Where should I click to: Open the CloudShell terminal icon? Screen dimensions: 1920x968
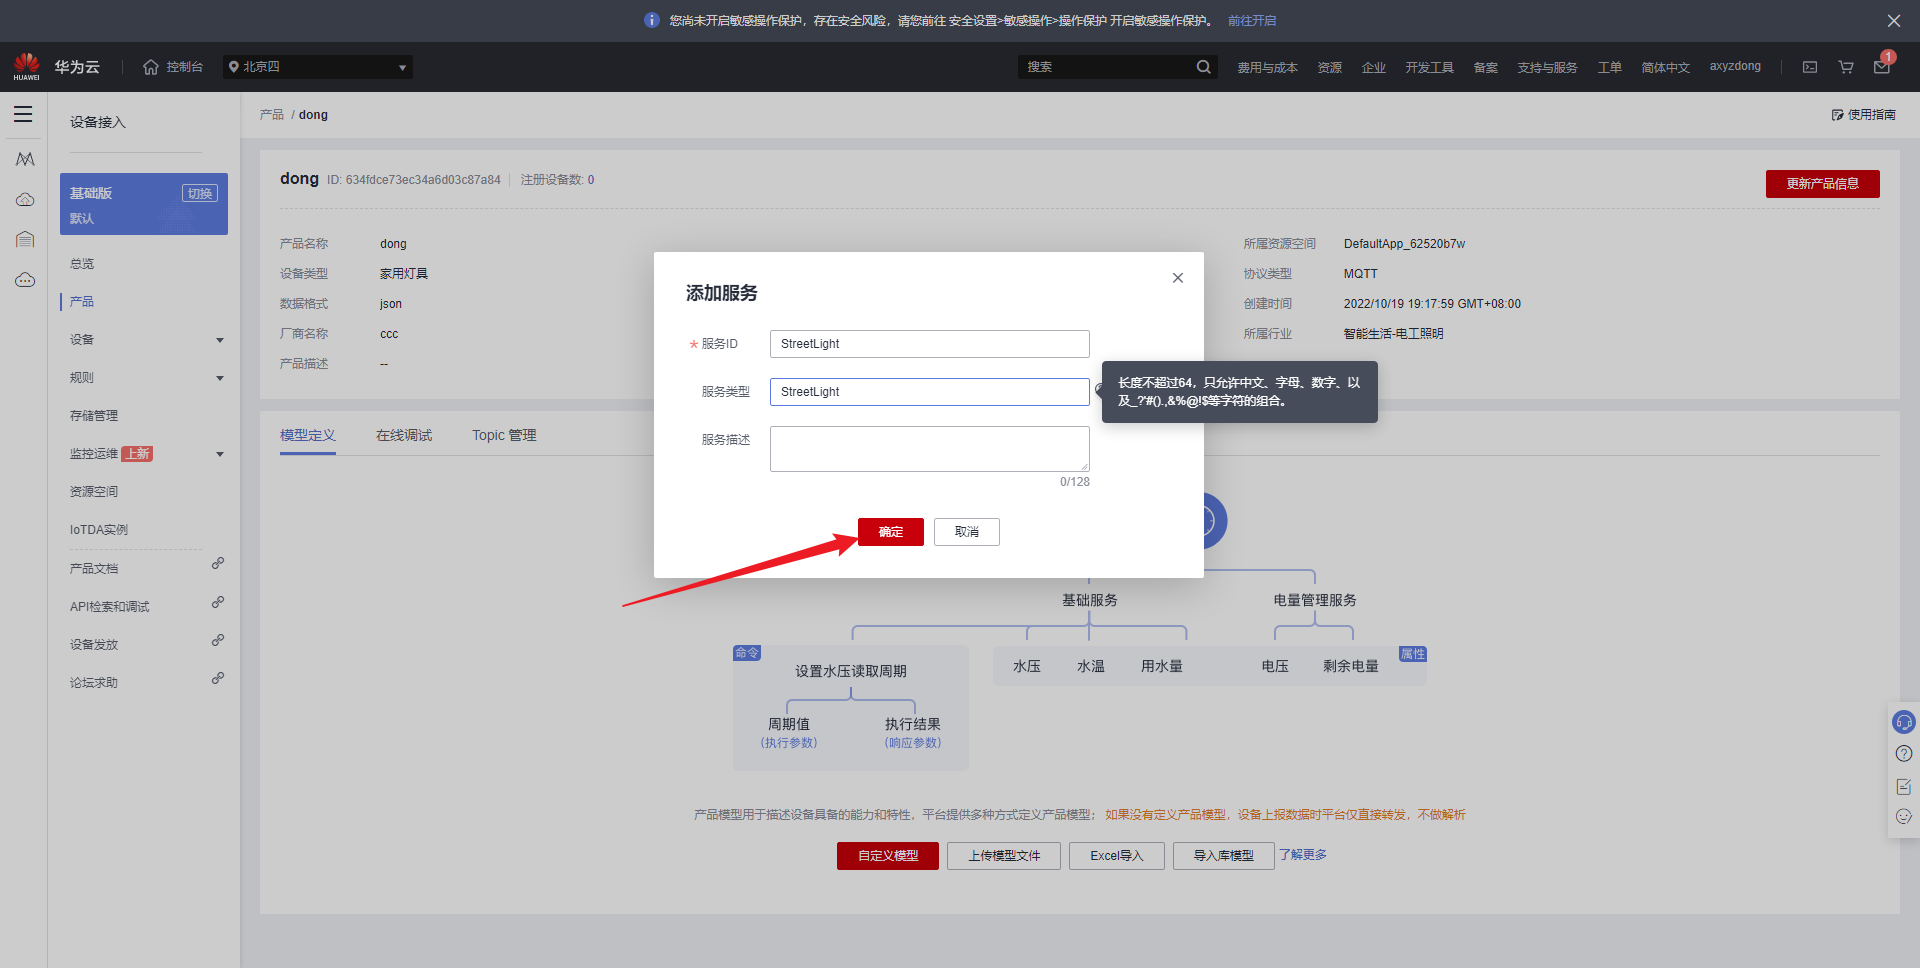click(x=1810, y=67)
